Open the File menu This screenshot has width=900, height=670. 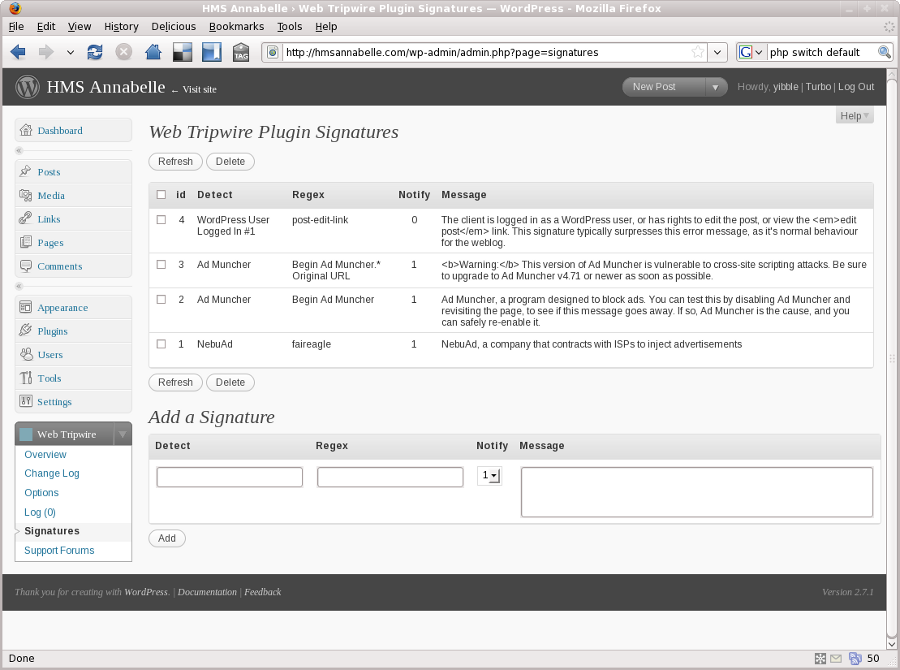coord(16,26)
